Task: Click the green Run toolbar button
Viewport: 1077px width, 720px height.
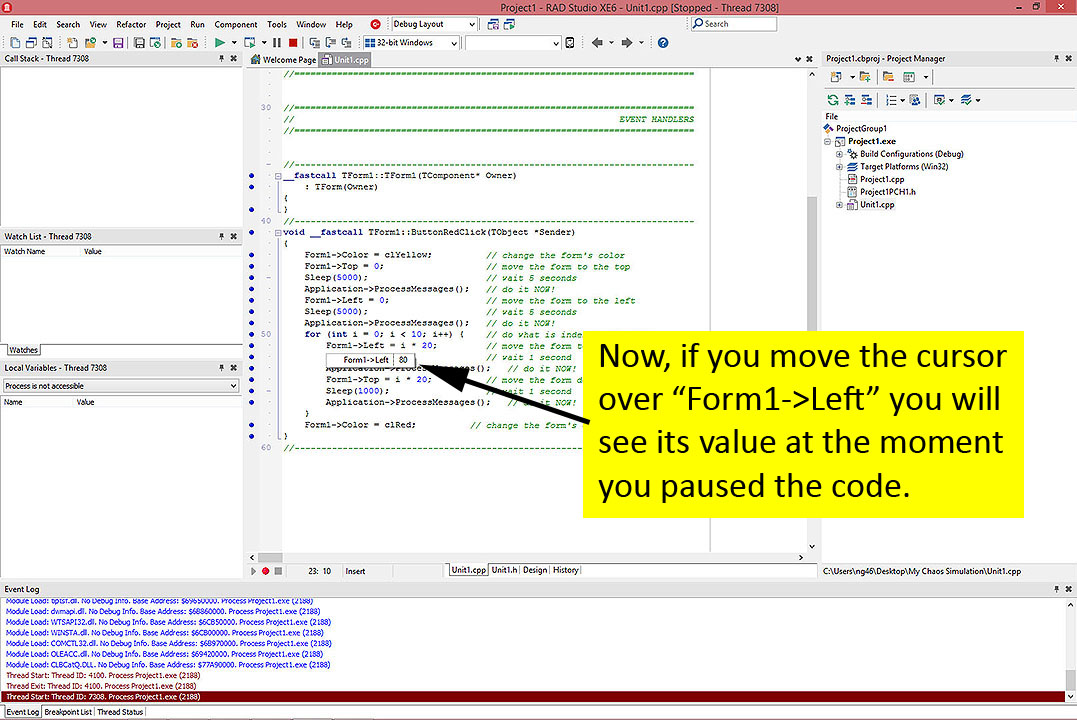Action: [x=220, y=43]
